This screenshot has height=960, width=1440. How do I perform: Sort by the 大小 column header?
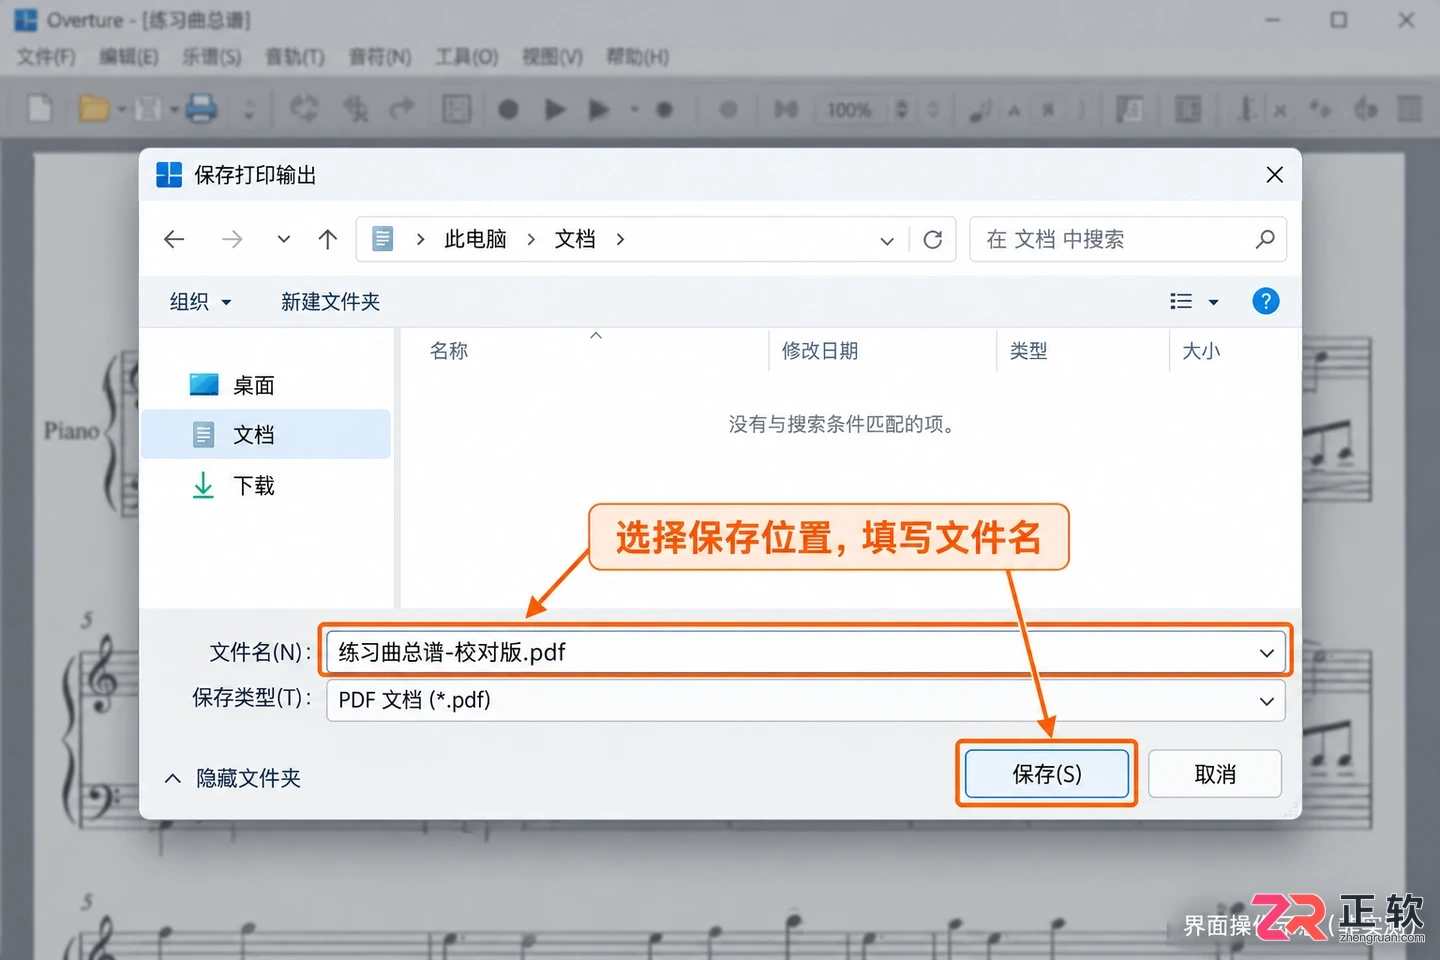point(1201,351)
